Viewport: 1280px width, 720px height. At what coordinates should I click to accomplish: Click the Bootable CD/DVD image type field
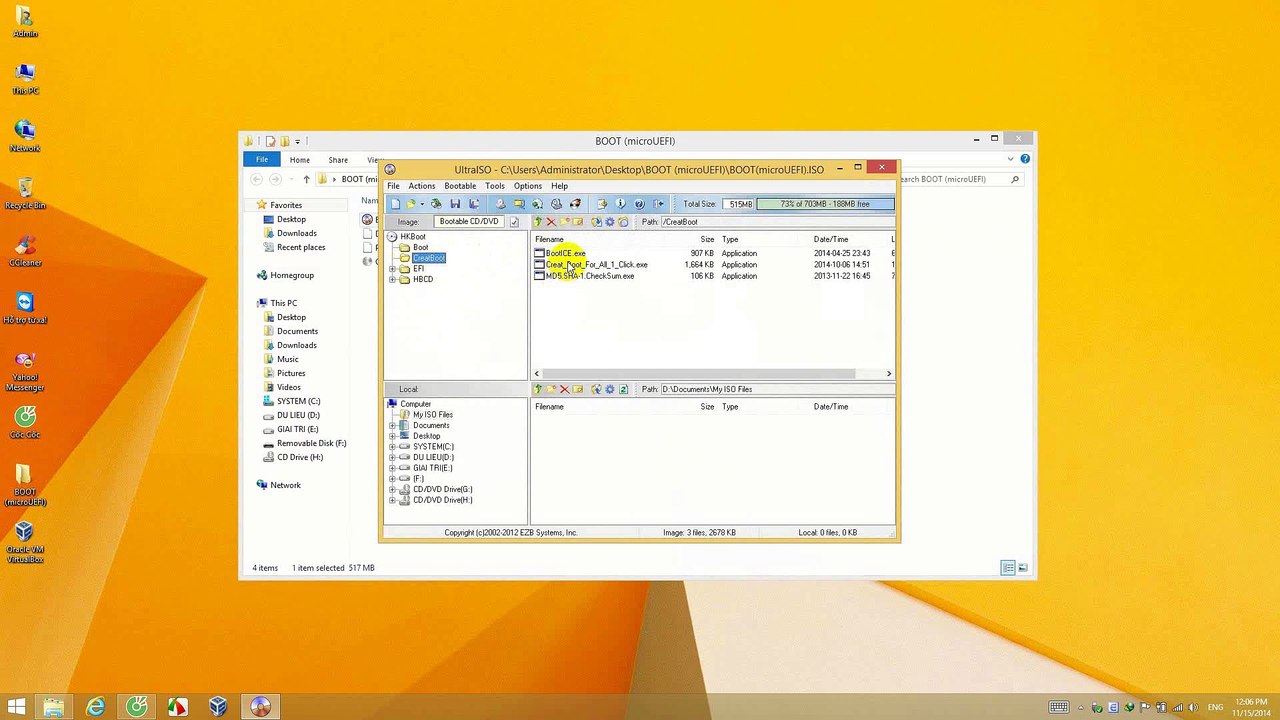point(468,222)
